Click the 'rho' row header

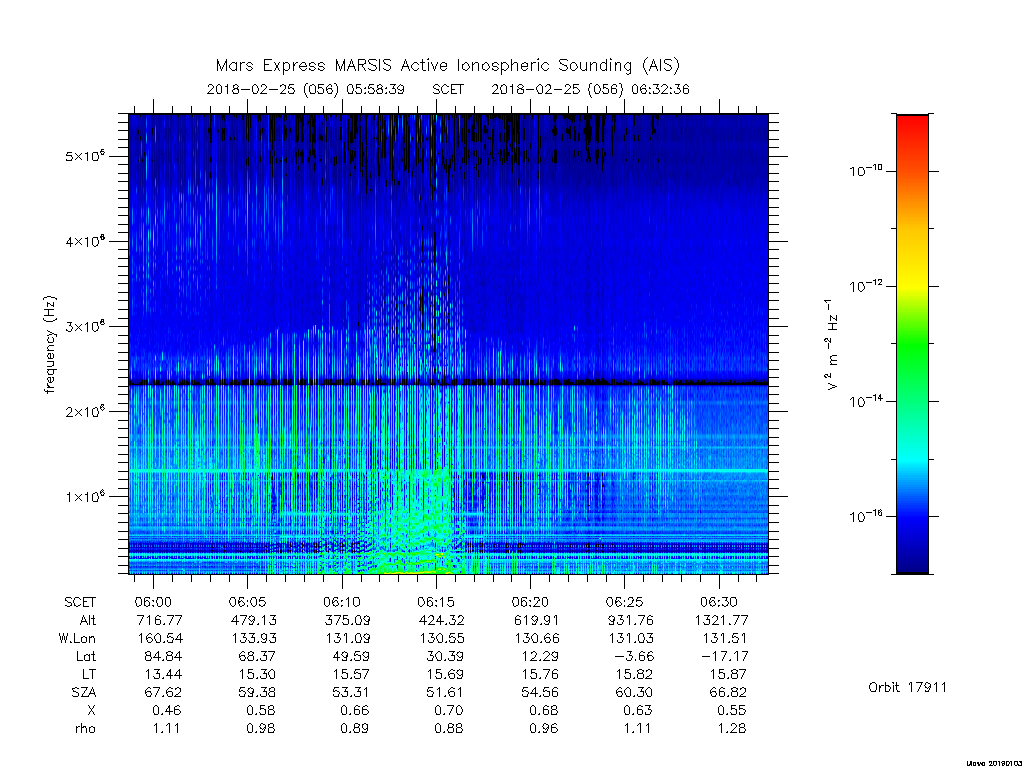(x=85, y=728)
